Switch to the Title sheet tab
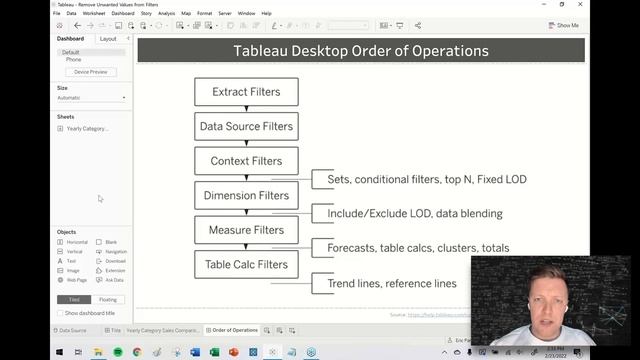 (113, 330)
